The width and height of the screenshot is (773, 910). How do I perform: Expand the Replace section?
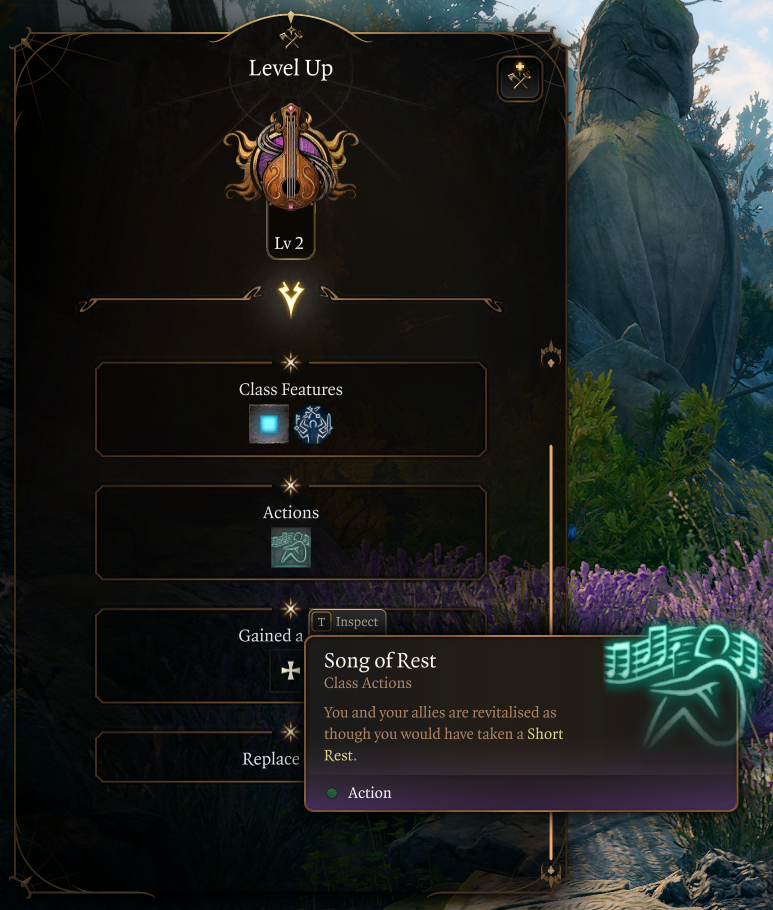[x=271, y=759]
